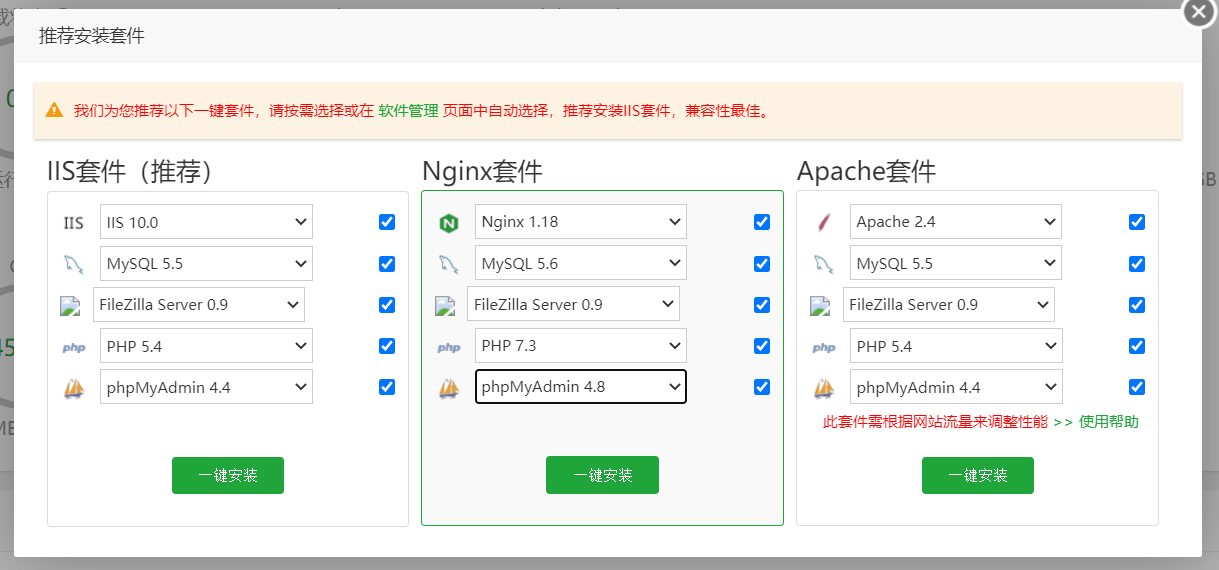Uncheck phpMyAdmin 4.4 in Apache suite
Screen dimensions: 1219x570
pos(1137,387)
